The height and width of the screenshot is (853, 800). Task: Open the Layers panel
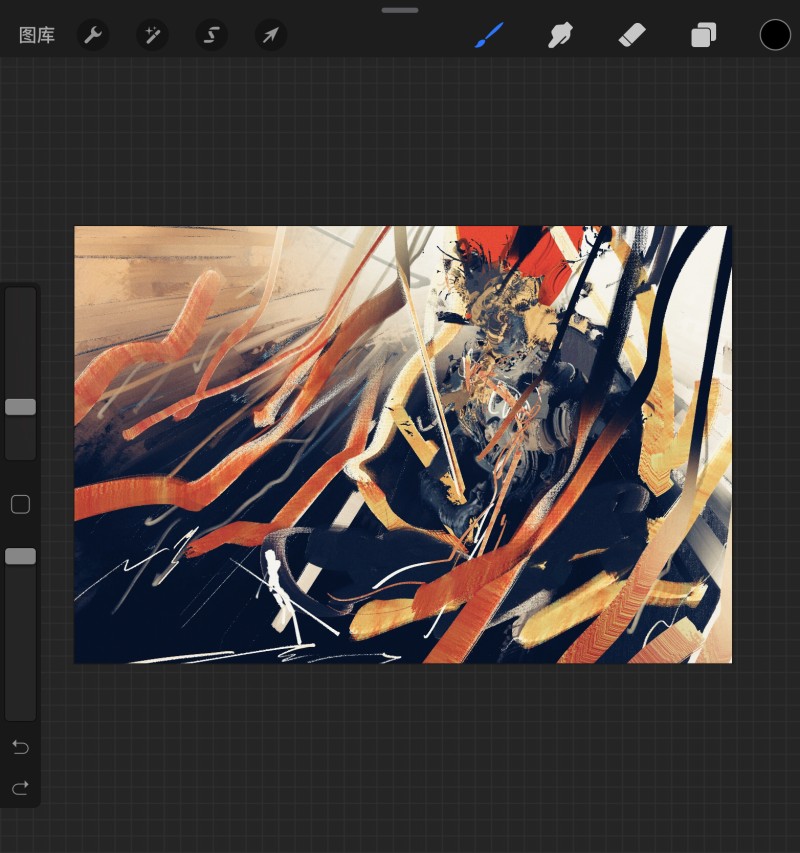click(x=704, y=35)
